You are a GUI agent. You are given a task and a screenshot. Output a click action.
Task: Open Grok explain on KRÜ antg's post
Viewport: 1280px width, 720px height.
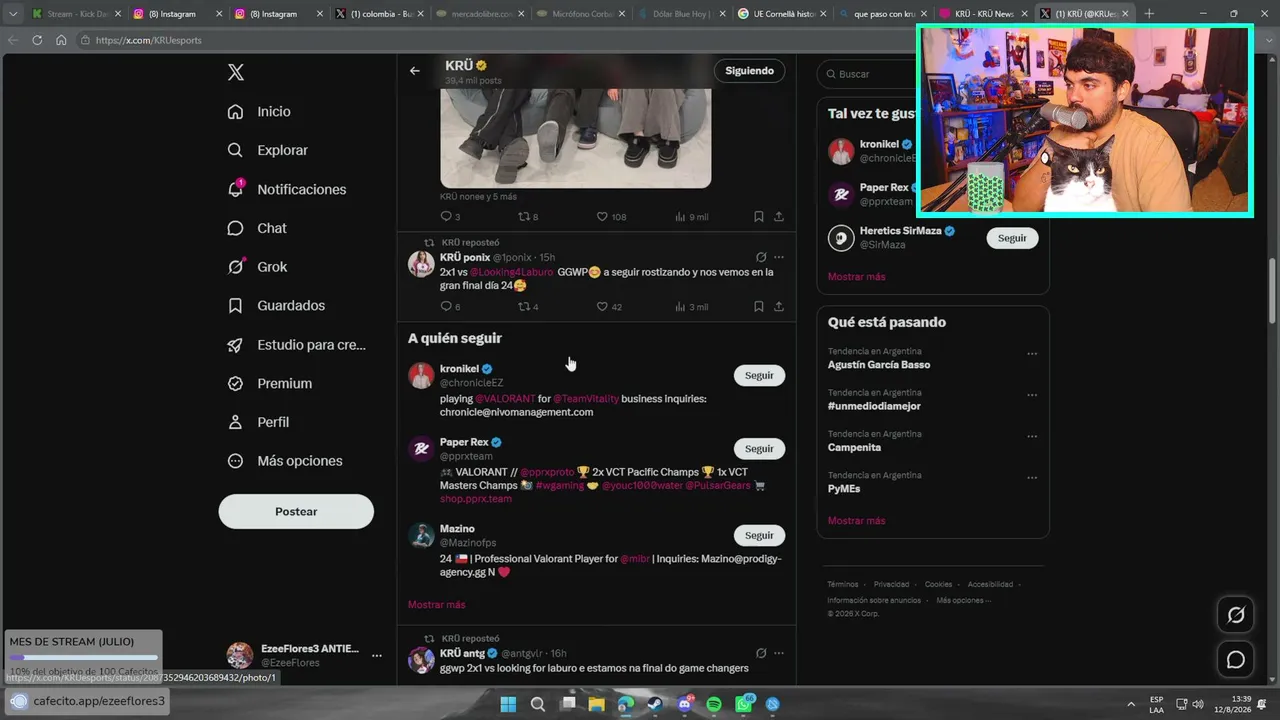[x=761, y=653]
